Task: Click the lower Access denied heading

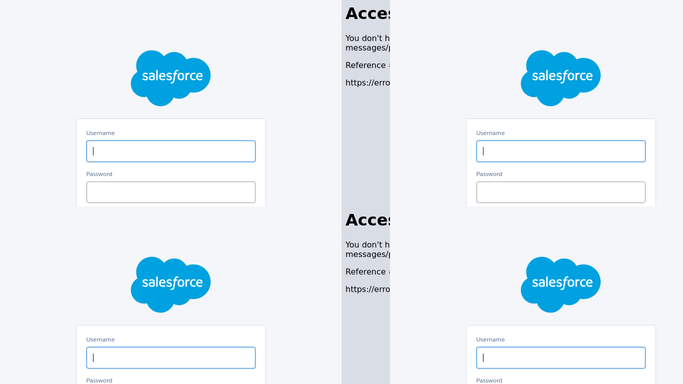Action: pos(367,220)
